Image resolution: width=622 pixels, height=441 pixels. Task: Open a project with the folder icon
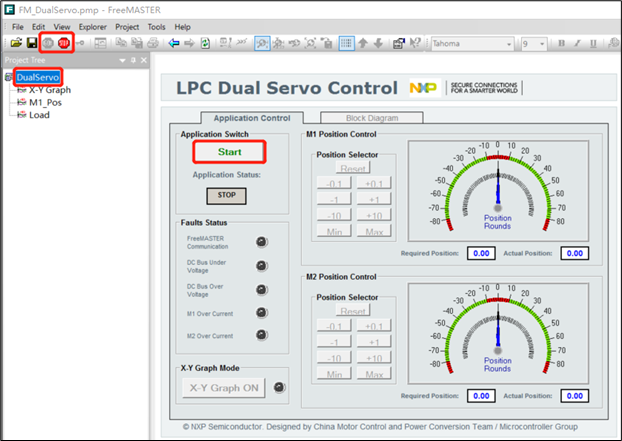[16, 43]
